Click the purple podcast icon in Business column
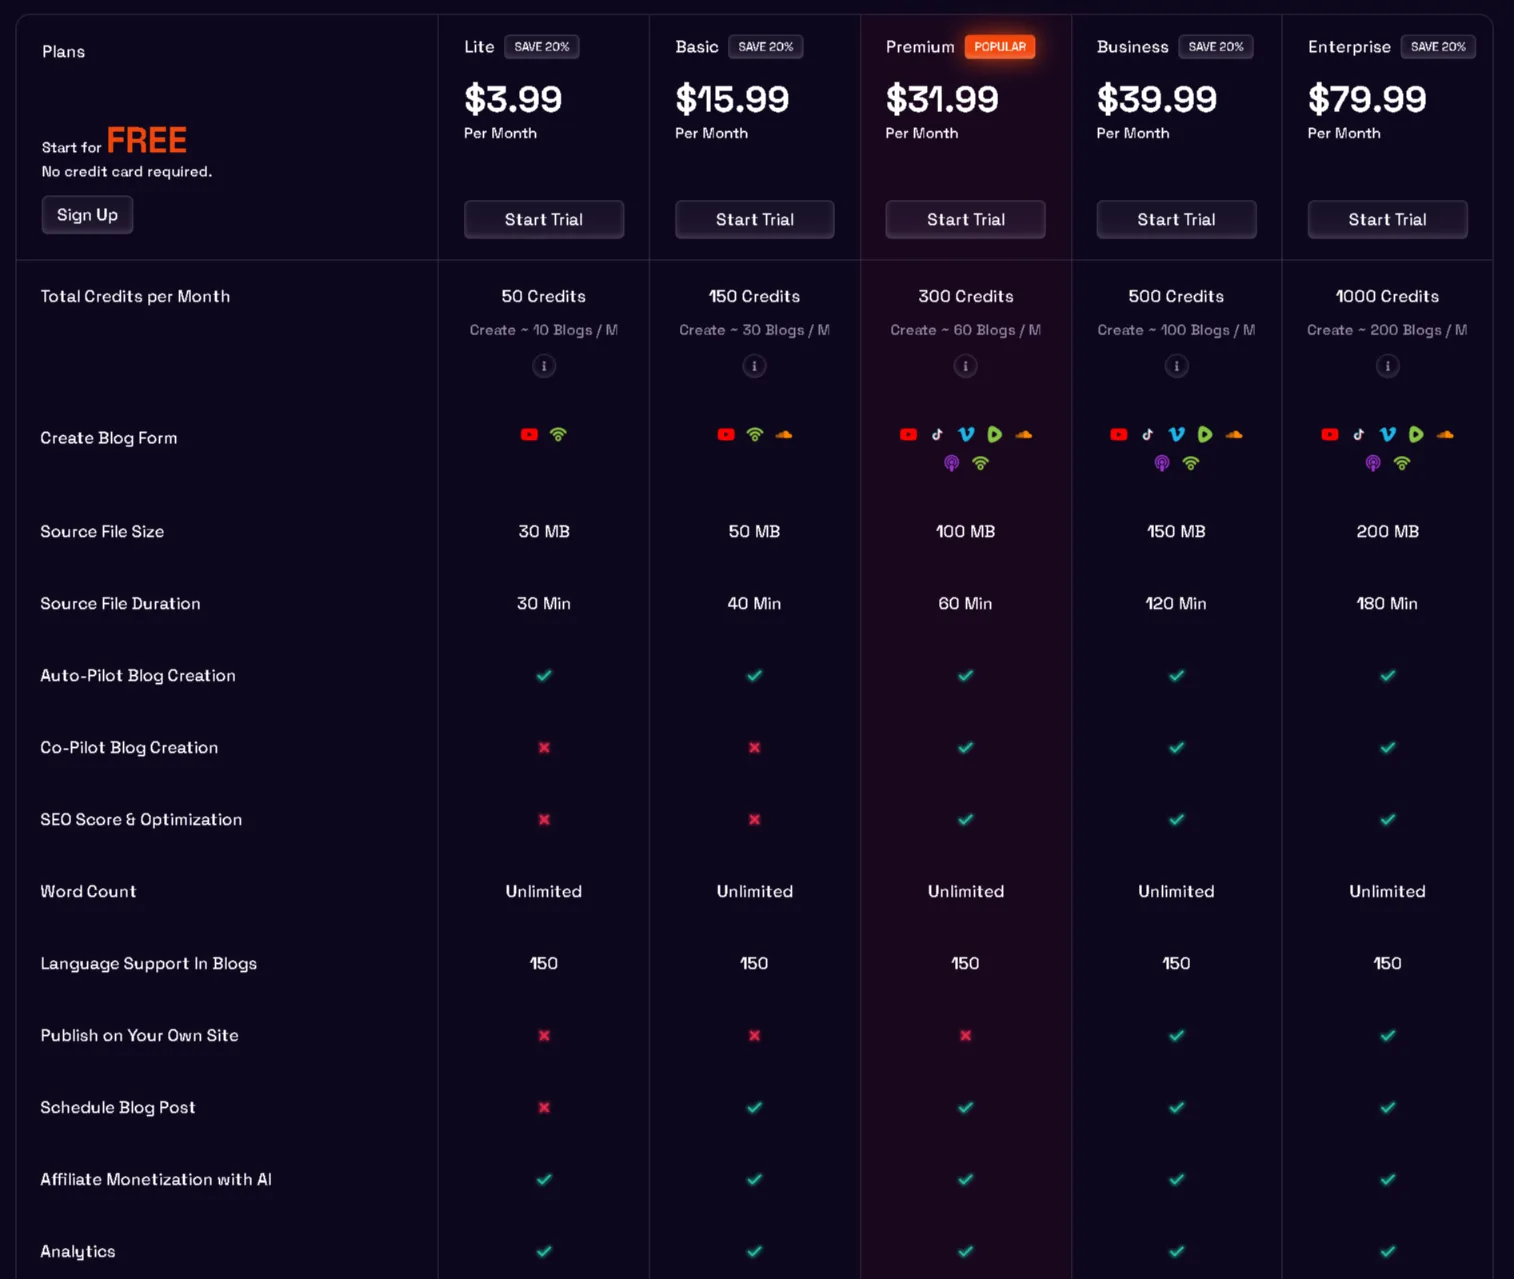Screen dimensions: 1514x1279 (1162, 463)
